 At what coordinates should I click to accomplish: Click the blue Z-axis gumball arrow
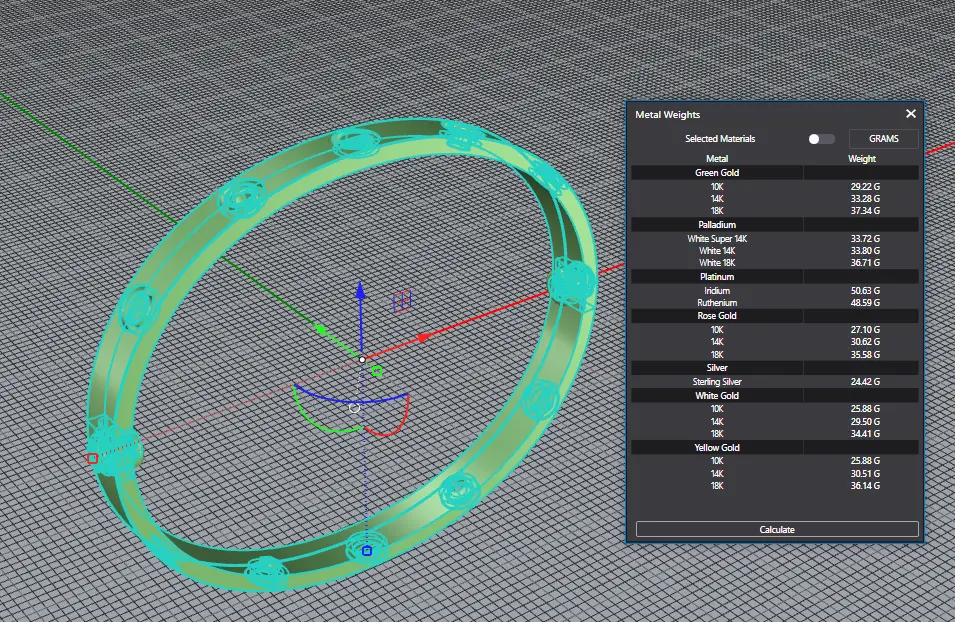(x=361, y=290)
